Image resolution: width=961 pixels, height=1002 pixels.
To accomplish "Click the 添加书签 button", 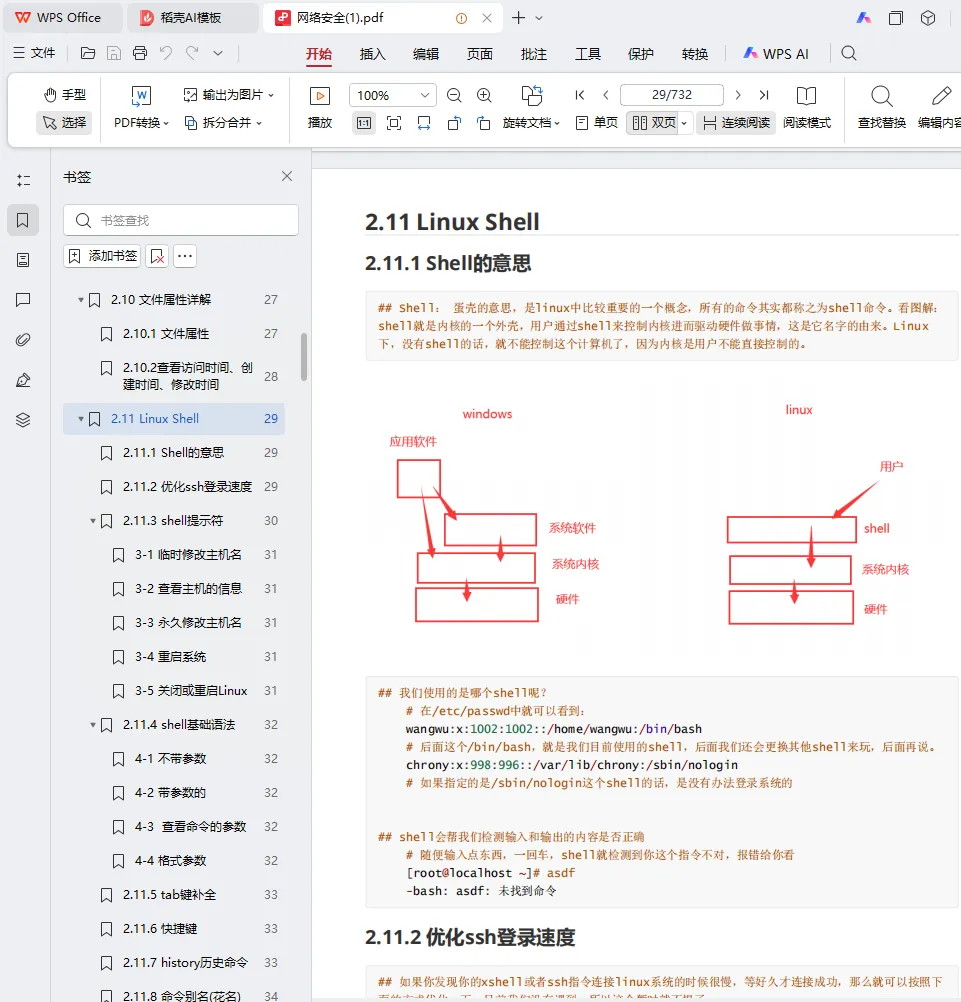I will [x=102, y=256].
